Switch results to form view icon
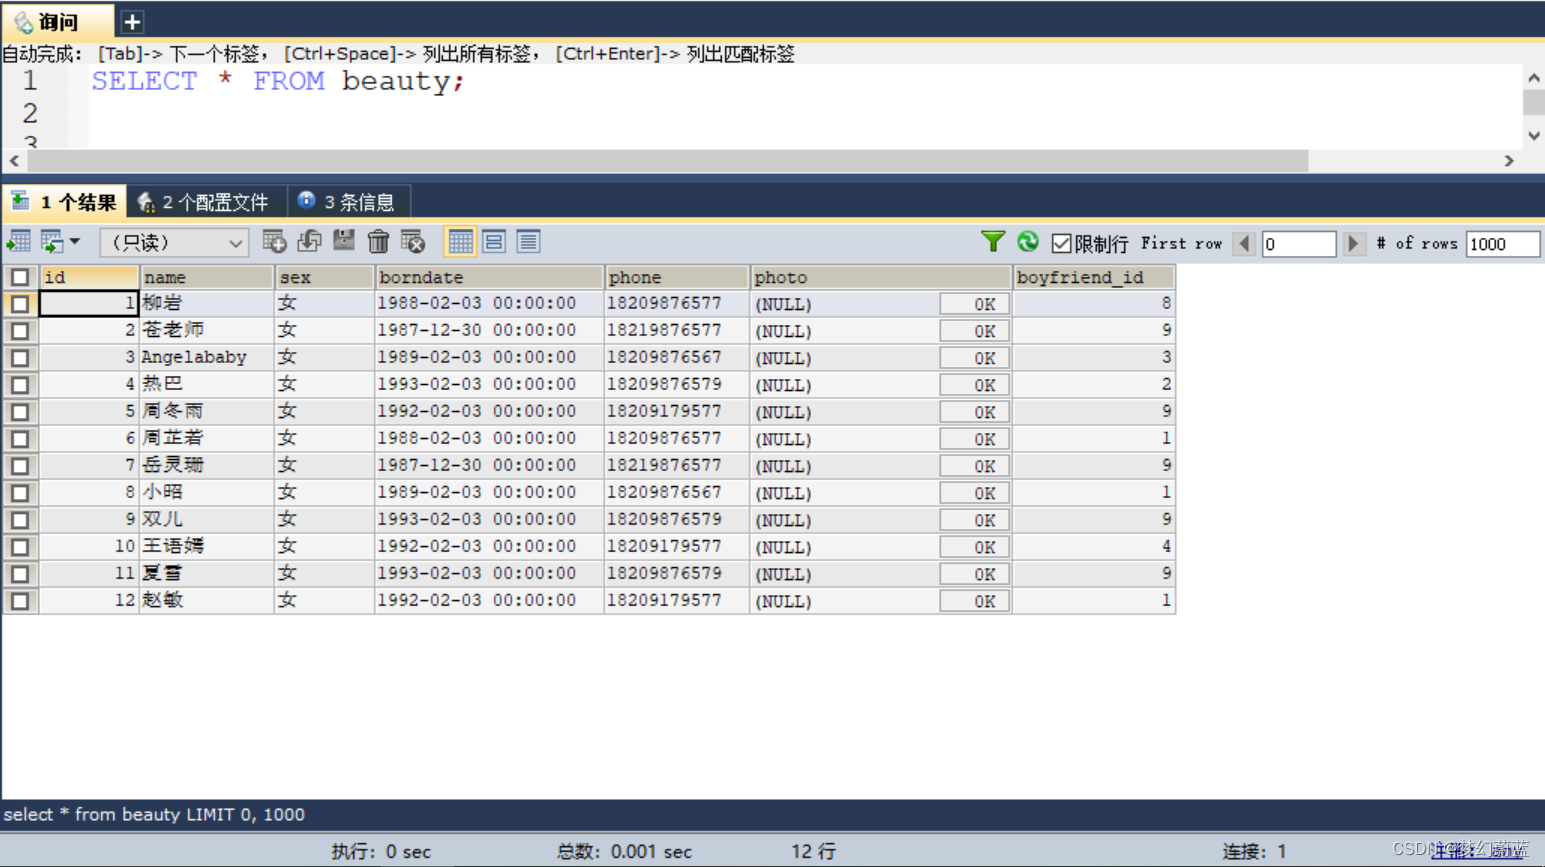 tap(494, 241)
